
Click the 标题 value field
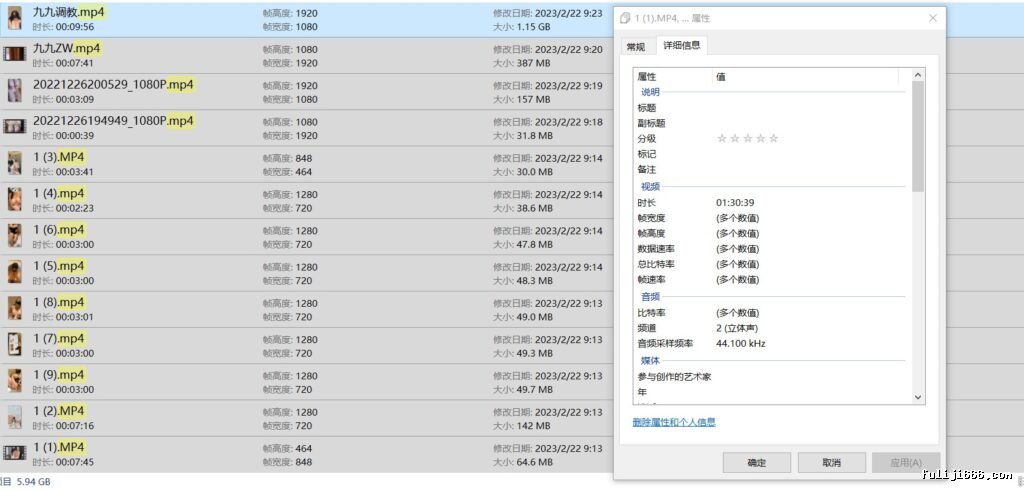810,108
